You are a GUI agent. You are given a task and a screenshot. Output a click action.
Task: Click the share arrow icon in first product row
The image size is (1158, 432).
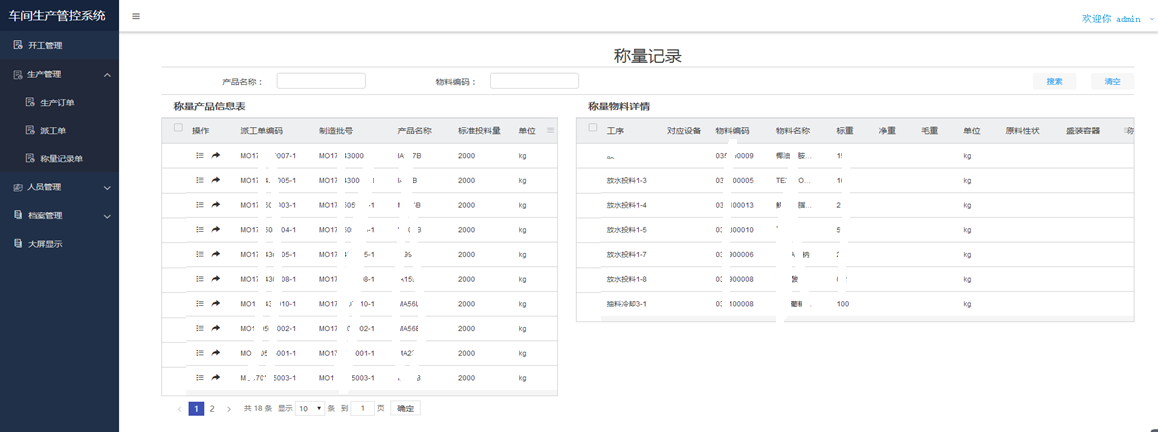tap(216, 156)
